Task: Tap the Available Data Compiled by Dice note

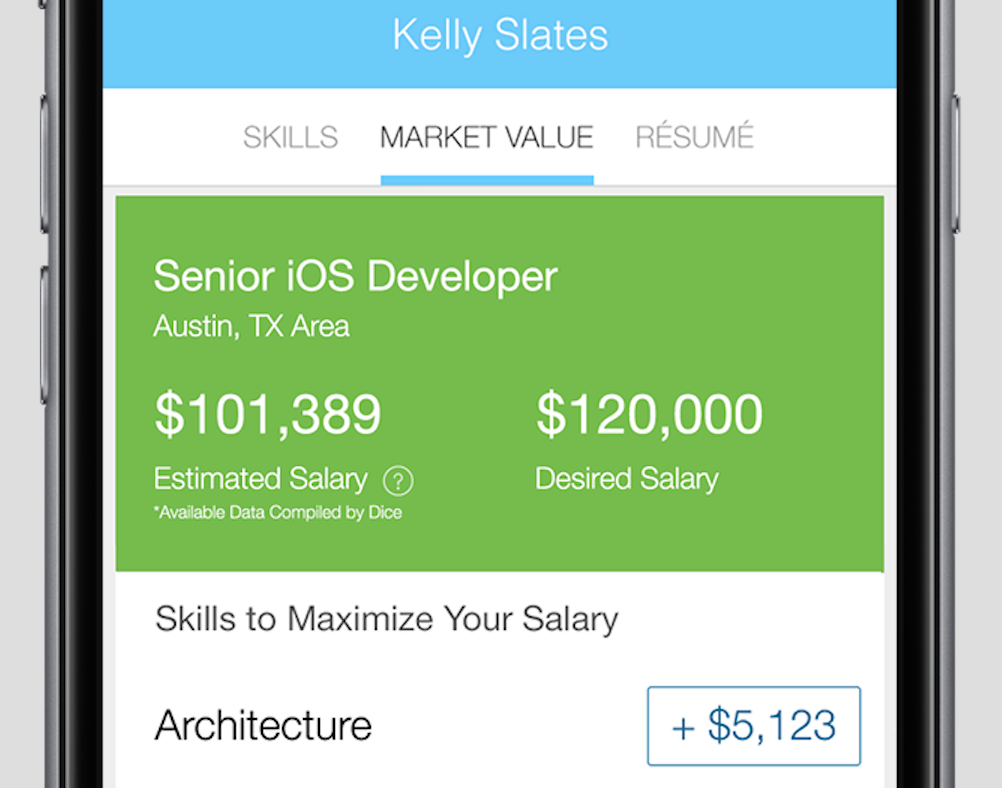Action: (277, 512)
